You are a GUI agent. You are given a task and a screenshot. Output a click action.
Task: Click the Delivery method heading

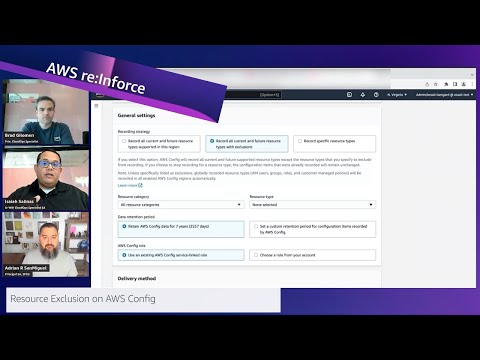137,278
